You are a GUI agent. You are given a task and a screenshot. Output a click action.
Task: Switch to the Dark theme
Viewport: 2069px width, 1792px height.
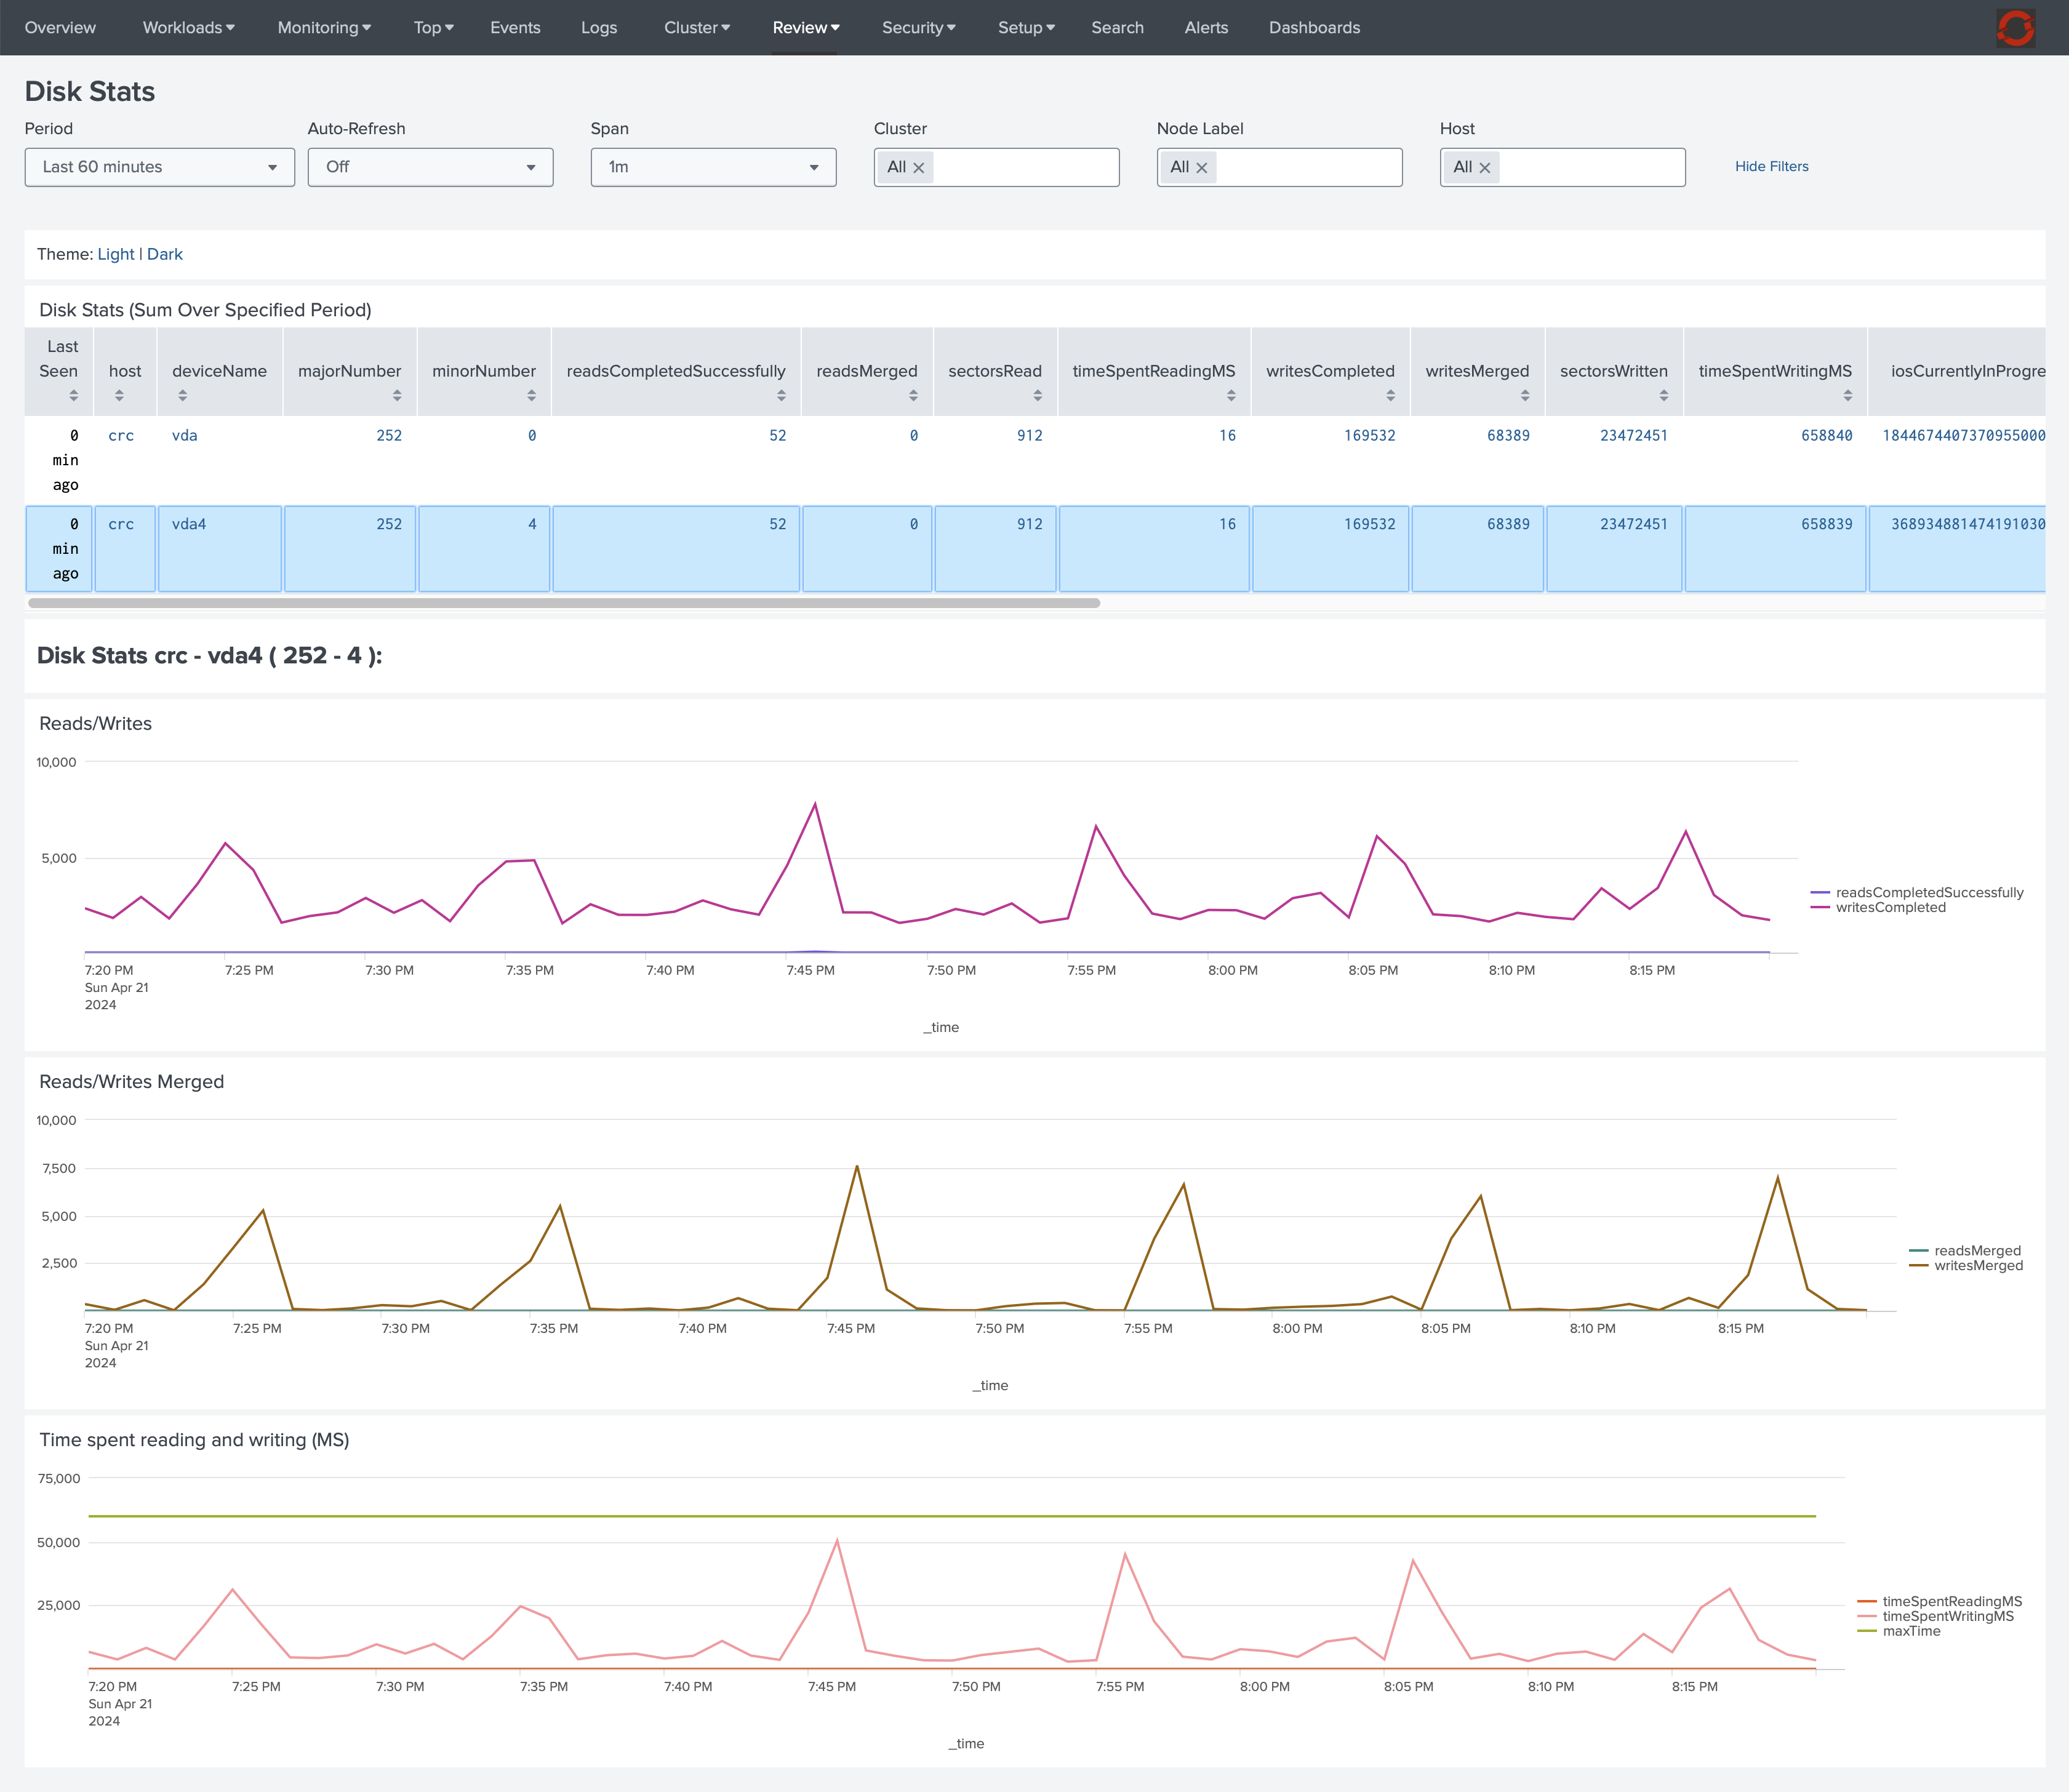165,255
